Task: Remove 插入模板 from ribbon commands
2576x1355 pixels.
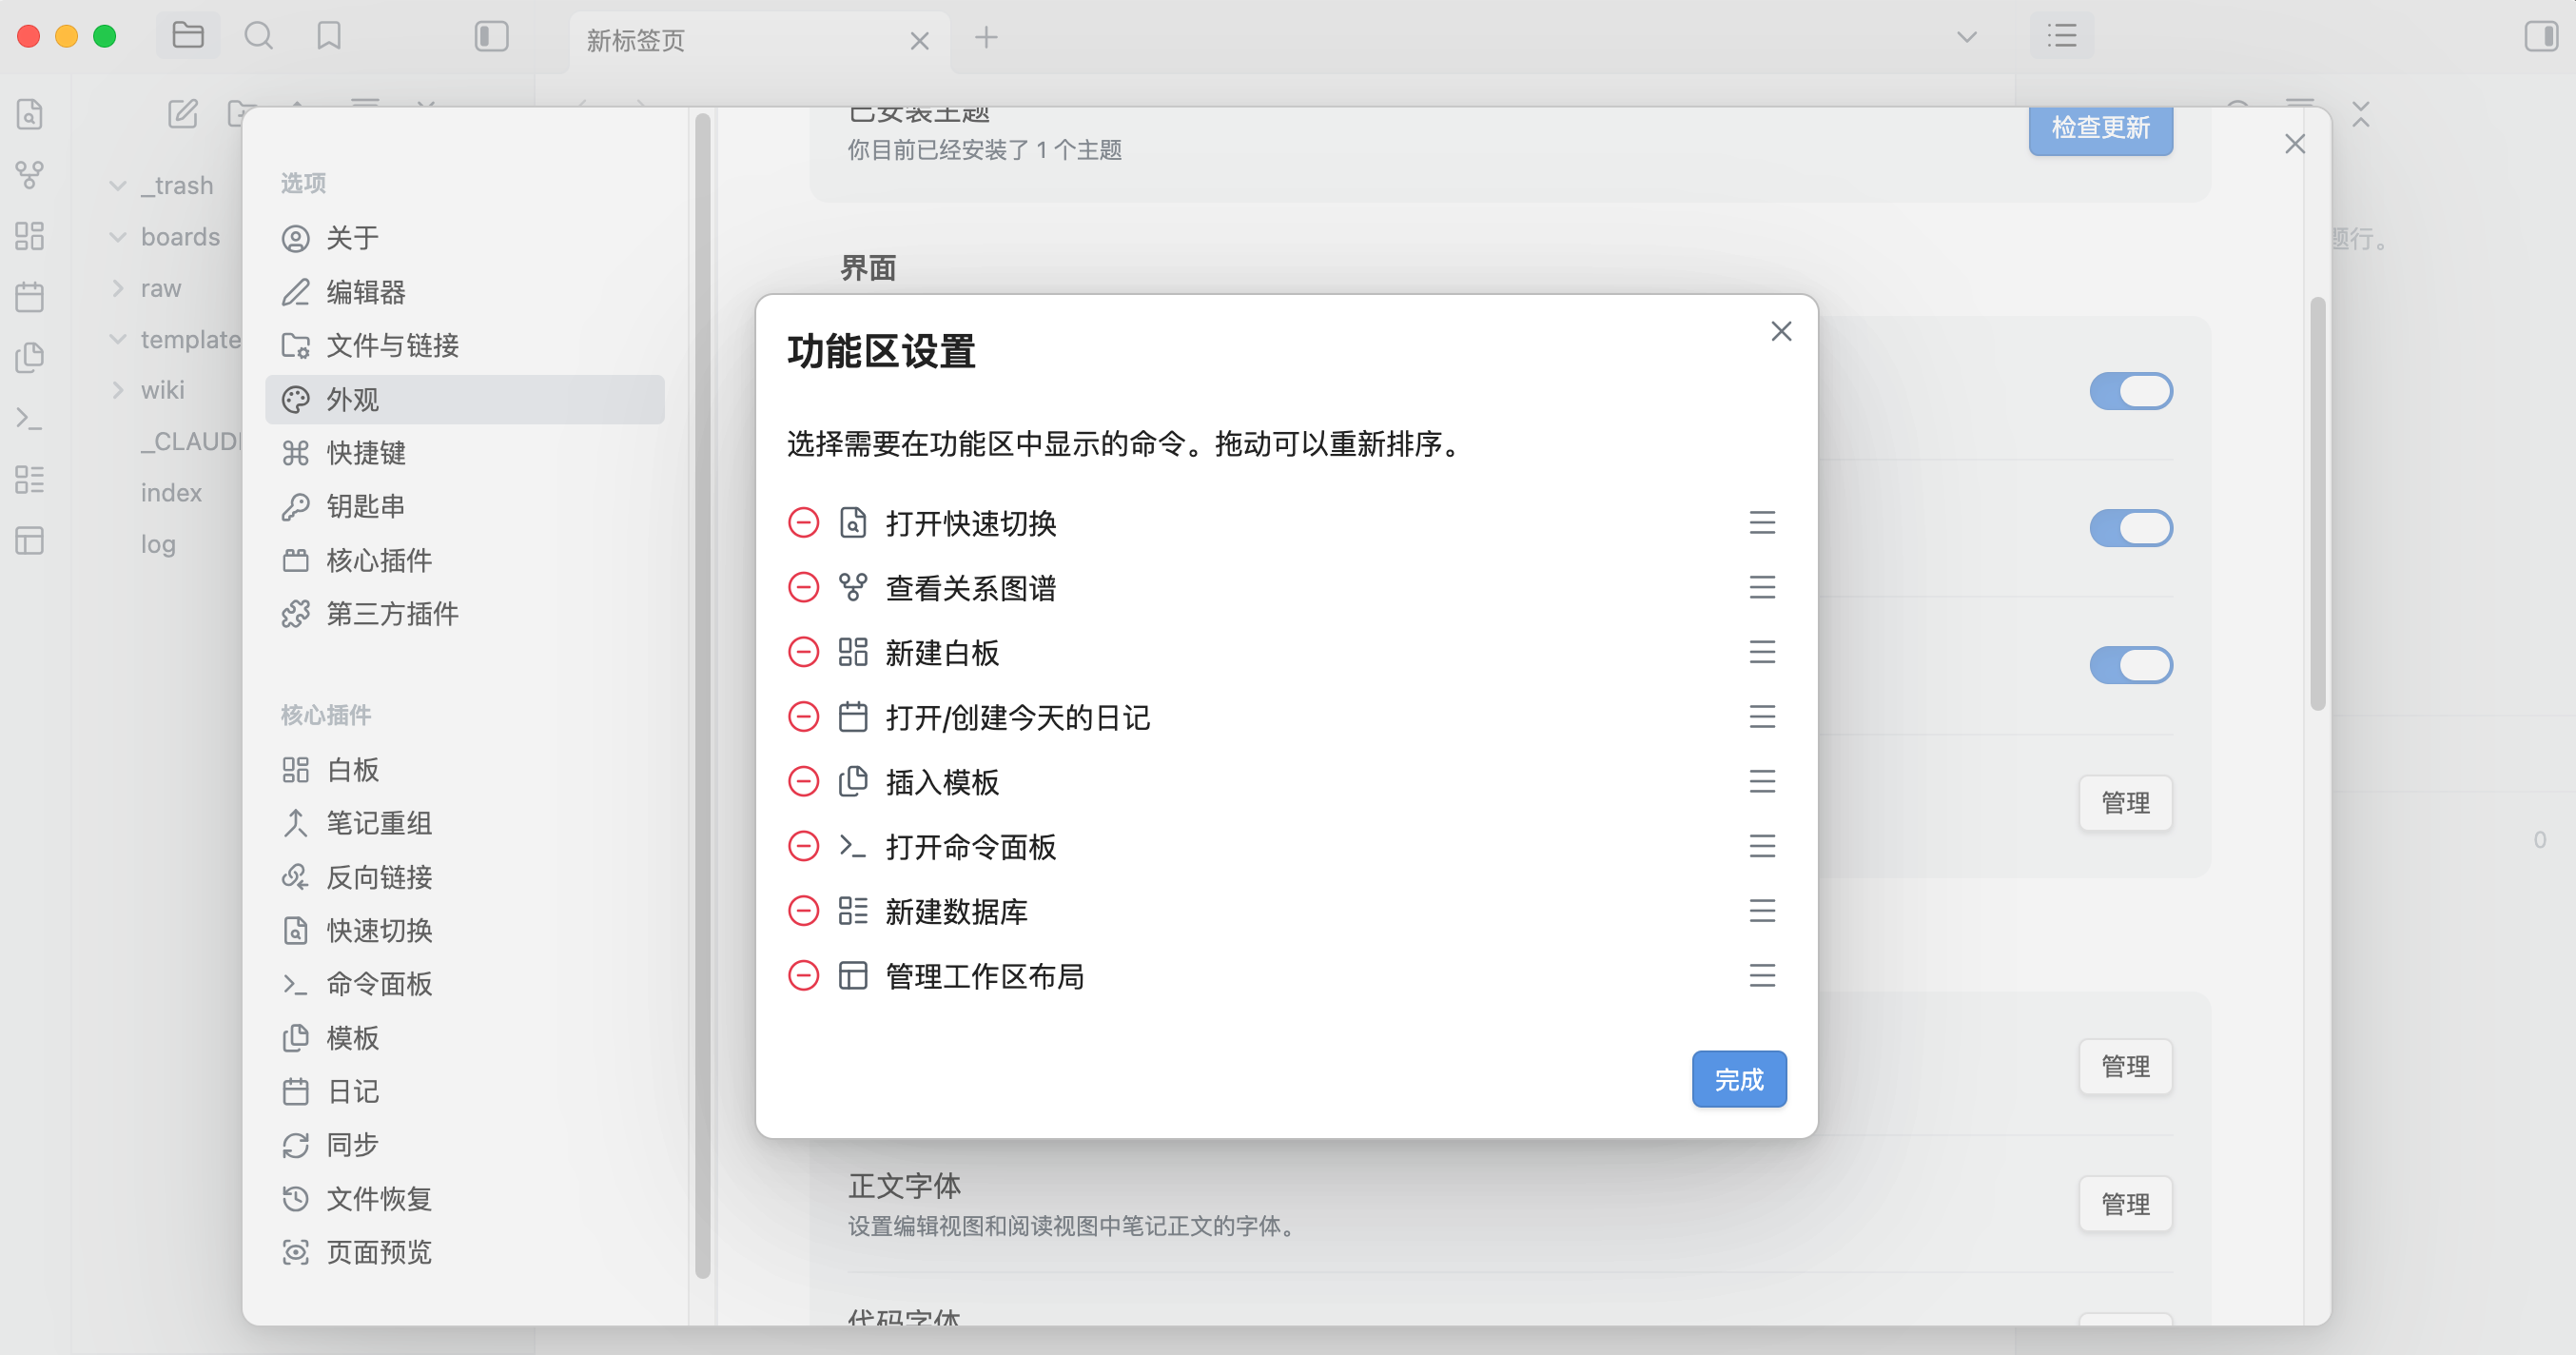Action: tap(803, 781)
